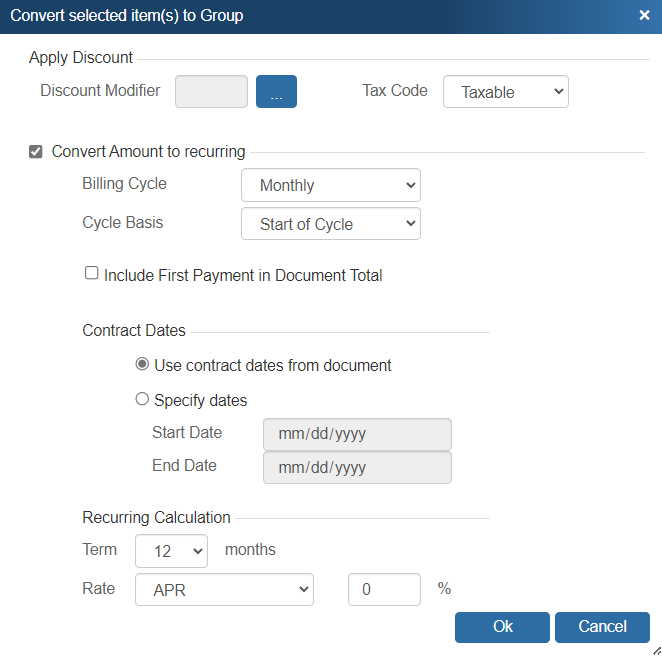Open the Tax Code dropdown
The image size is (662, 656).
point(505,92)
